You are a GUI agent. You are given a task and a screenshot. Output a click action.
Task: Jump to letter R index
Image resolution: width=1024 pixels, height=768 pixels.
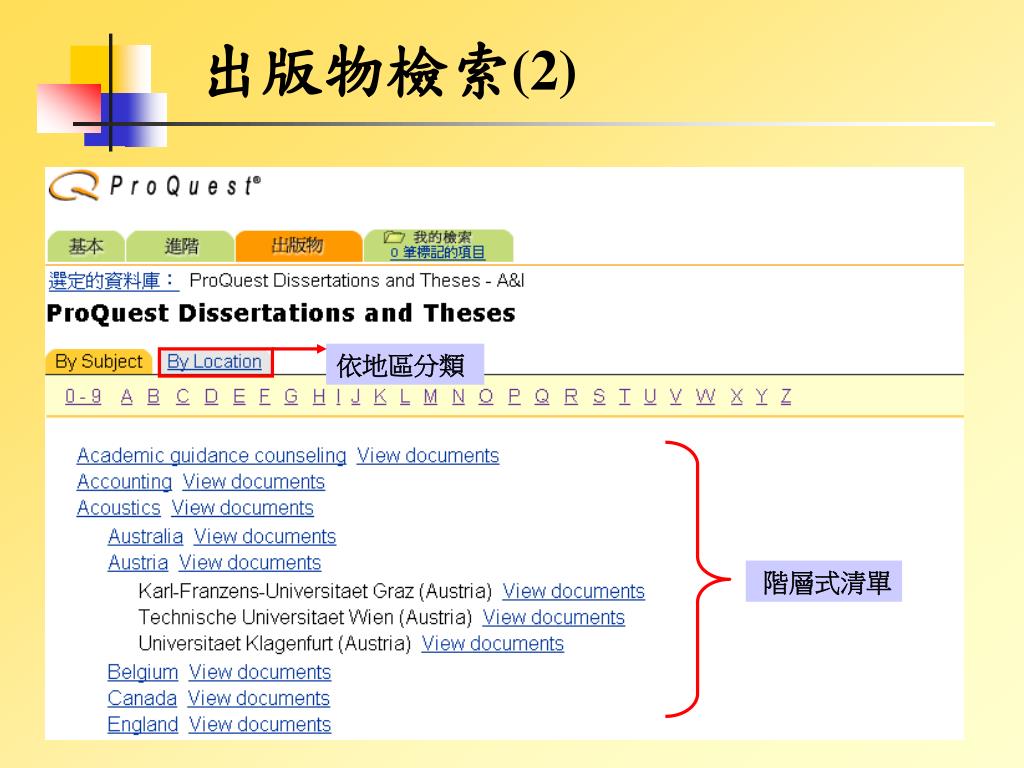571,396
